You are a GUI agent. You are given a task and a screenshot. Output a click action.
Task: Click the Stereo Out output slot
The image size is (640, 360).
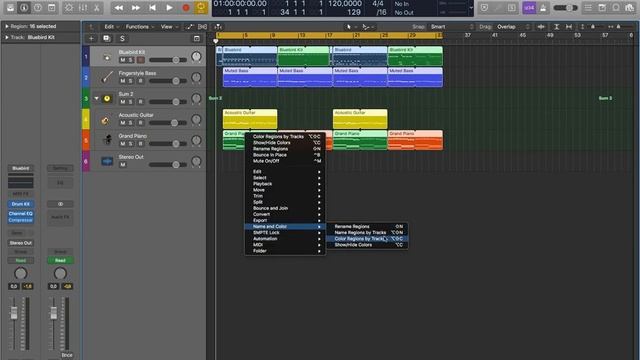click(x=20, y=243)
